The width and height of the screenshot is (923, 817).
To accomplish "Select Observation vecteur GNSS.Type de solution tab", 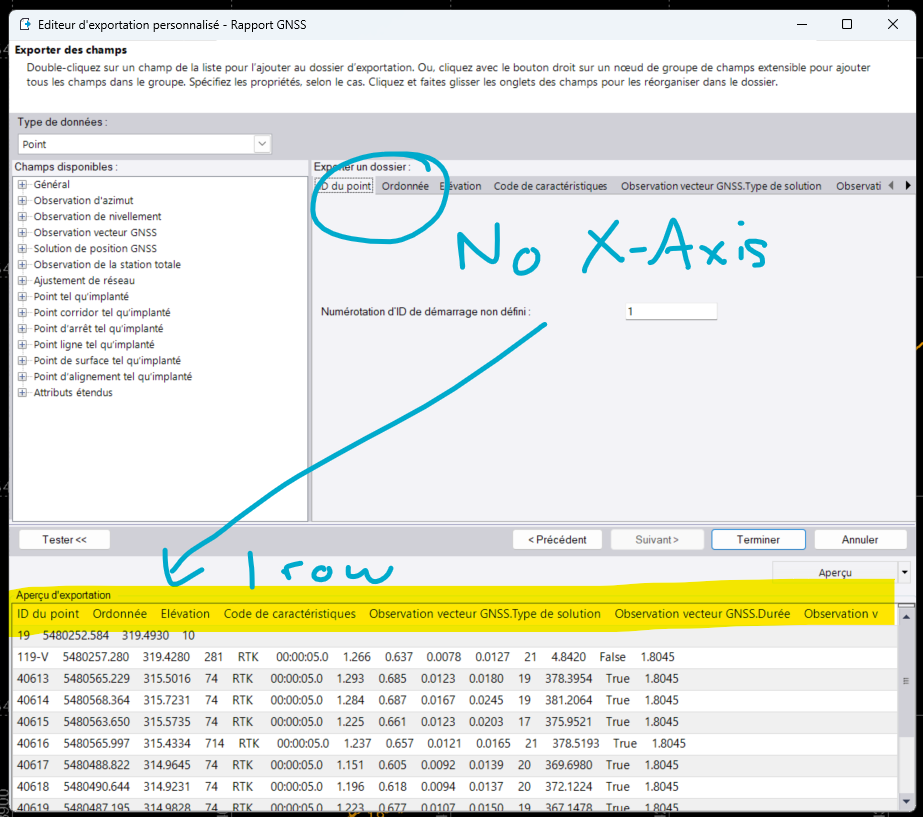I will (x=721, y=186).
